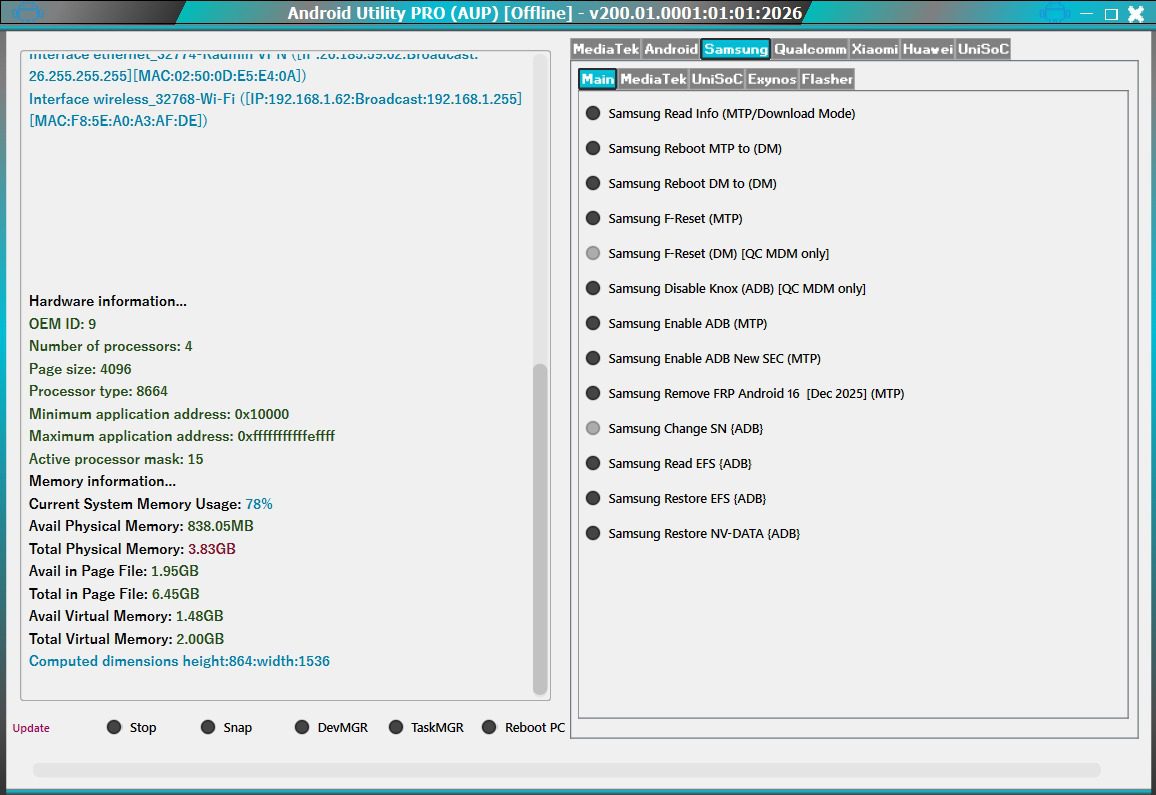This screenshot has width=1156, height=795.
Task: Click 'Total Virtual Memory: 2.00GB' line
Action: [x=126, y=639]
